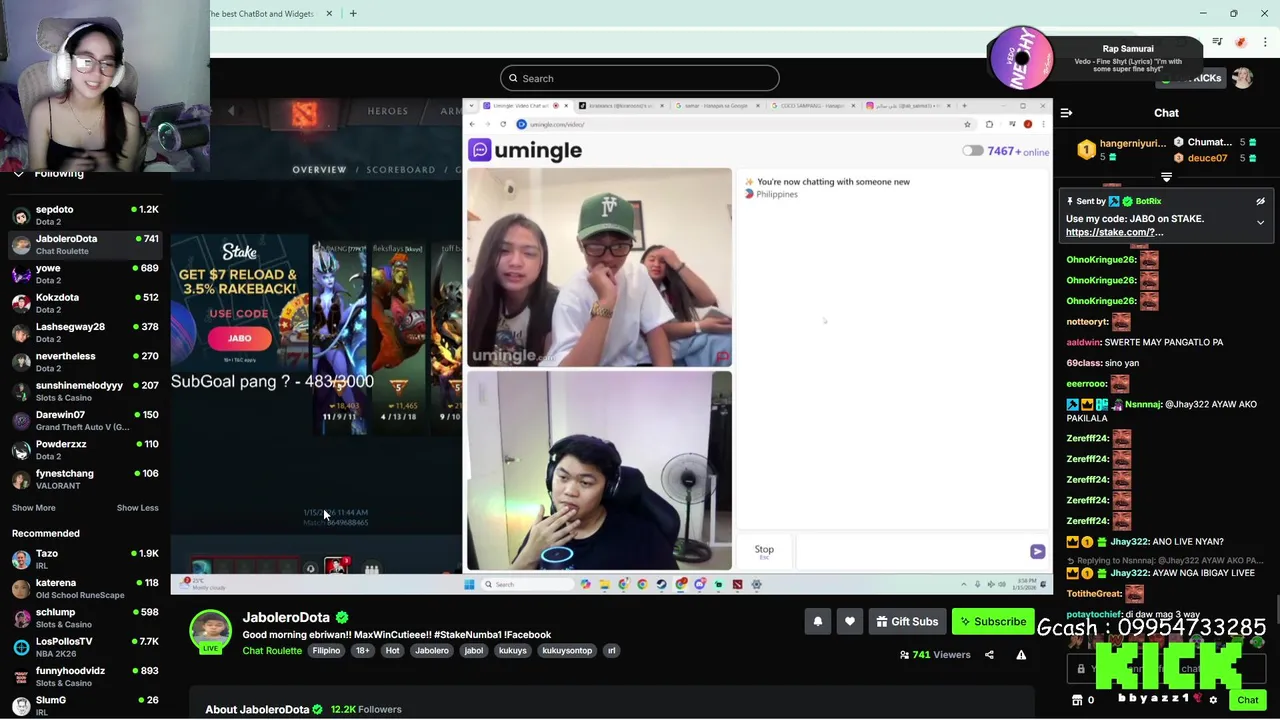
Task: Select the Filipino tag
Action: [x=326, y=651]
